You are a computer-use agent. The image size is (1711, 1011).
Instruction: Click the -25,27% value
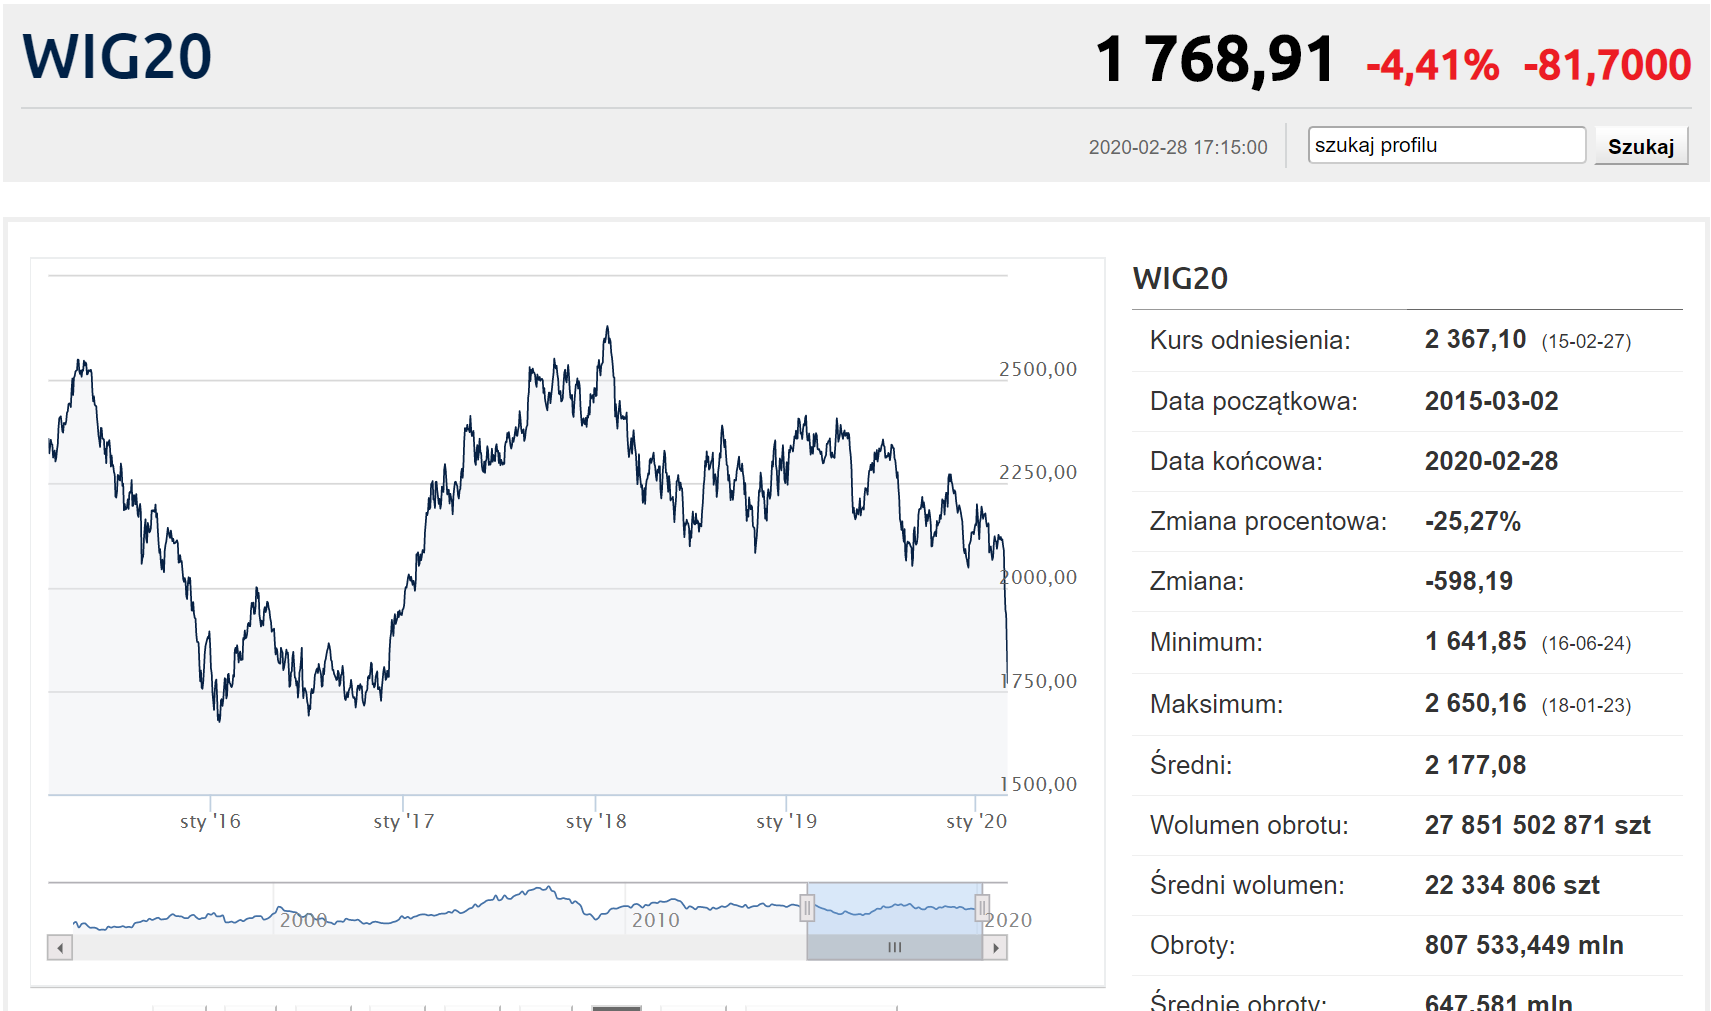[1472, 521]
